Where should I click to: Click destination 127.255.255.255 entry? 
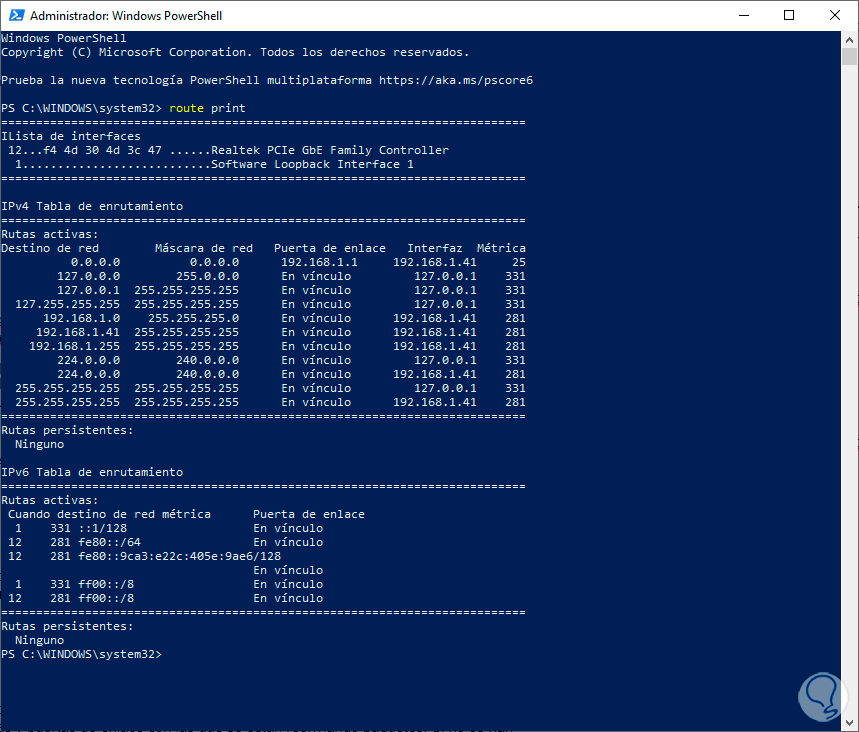[67, 304]
